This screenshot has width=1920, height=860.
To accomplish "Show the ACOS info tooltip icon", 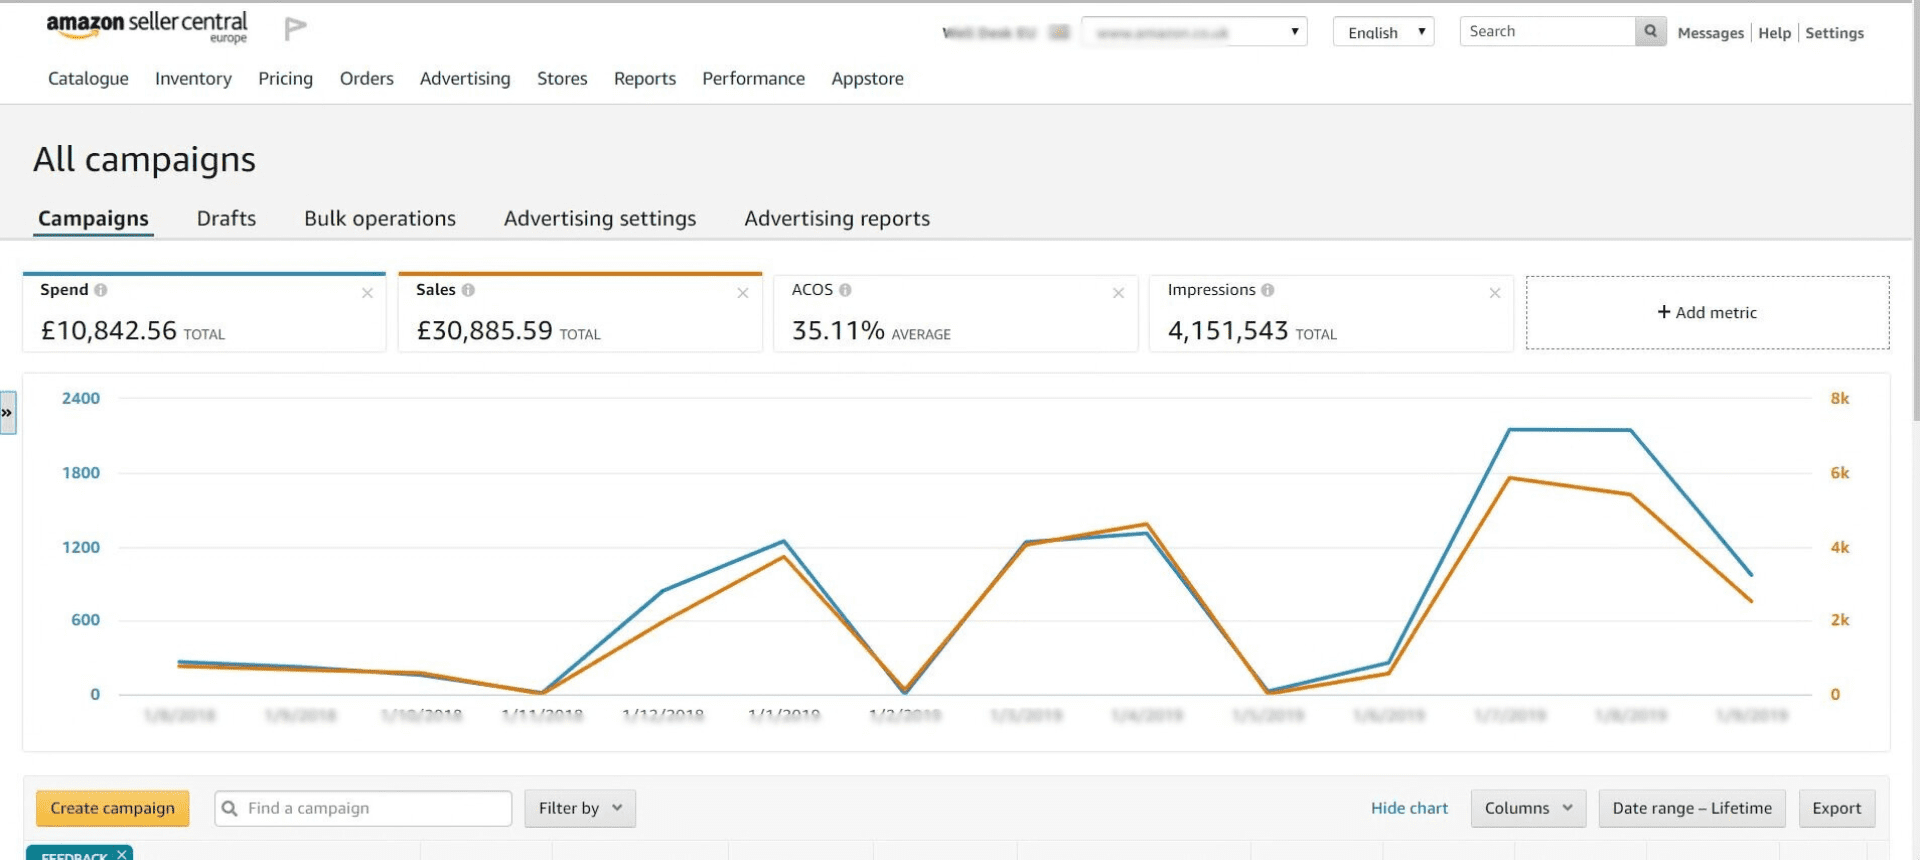I will point(845,290).
